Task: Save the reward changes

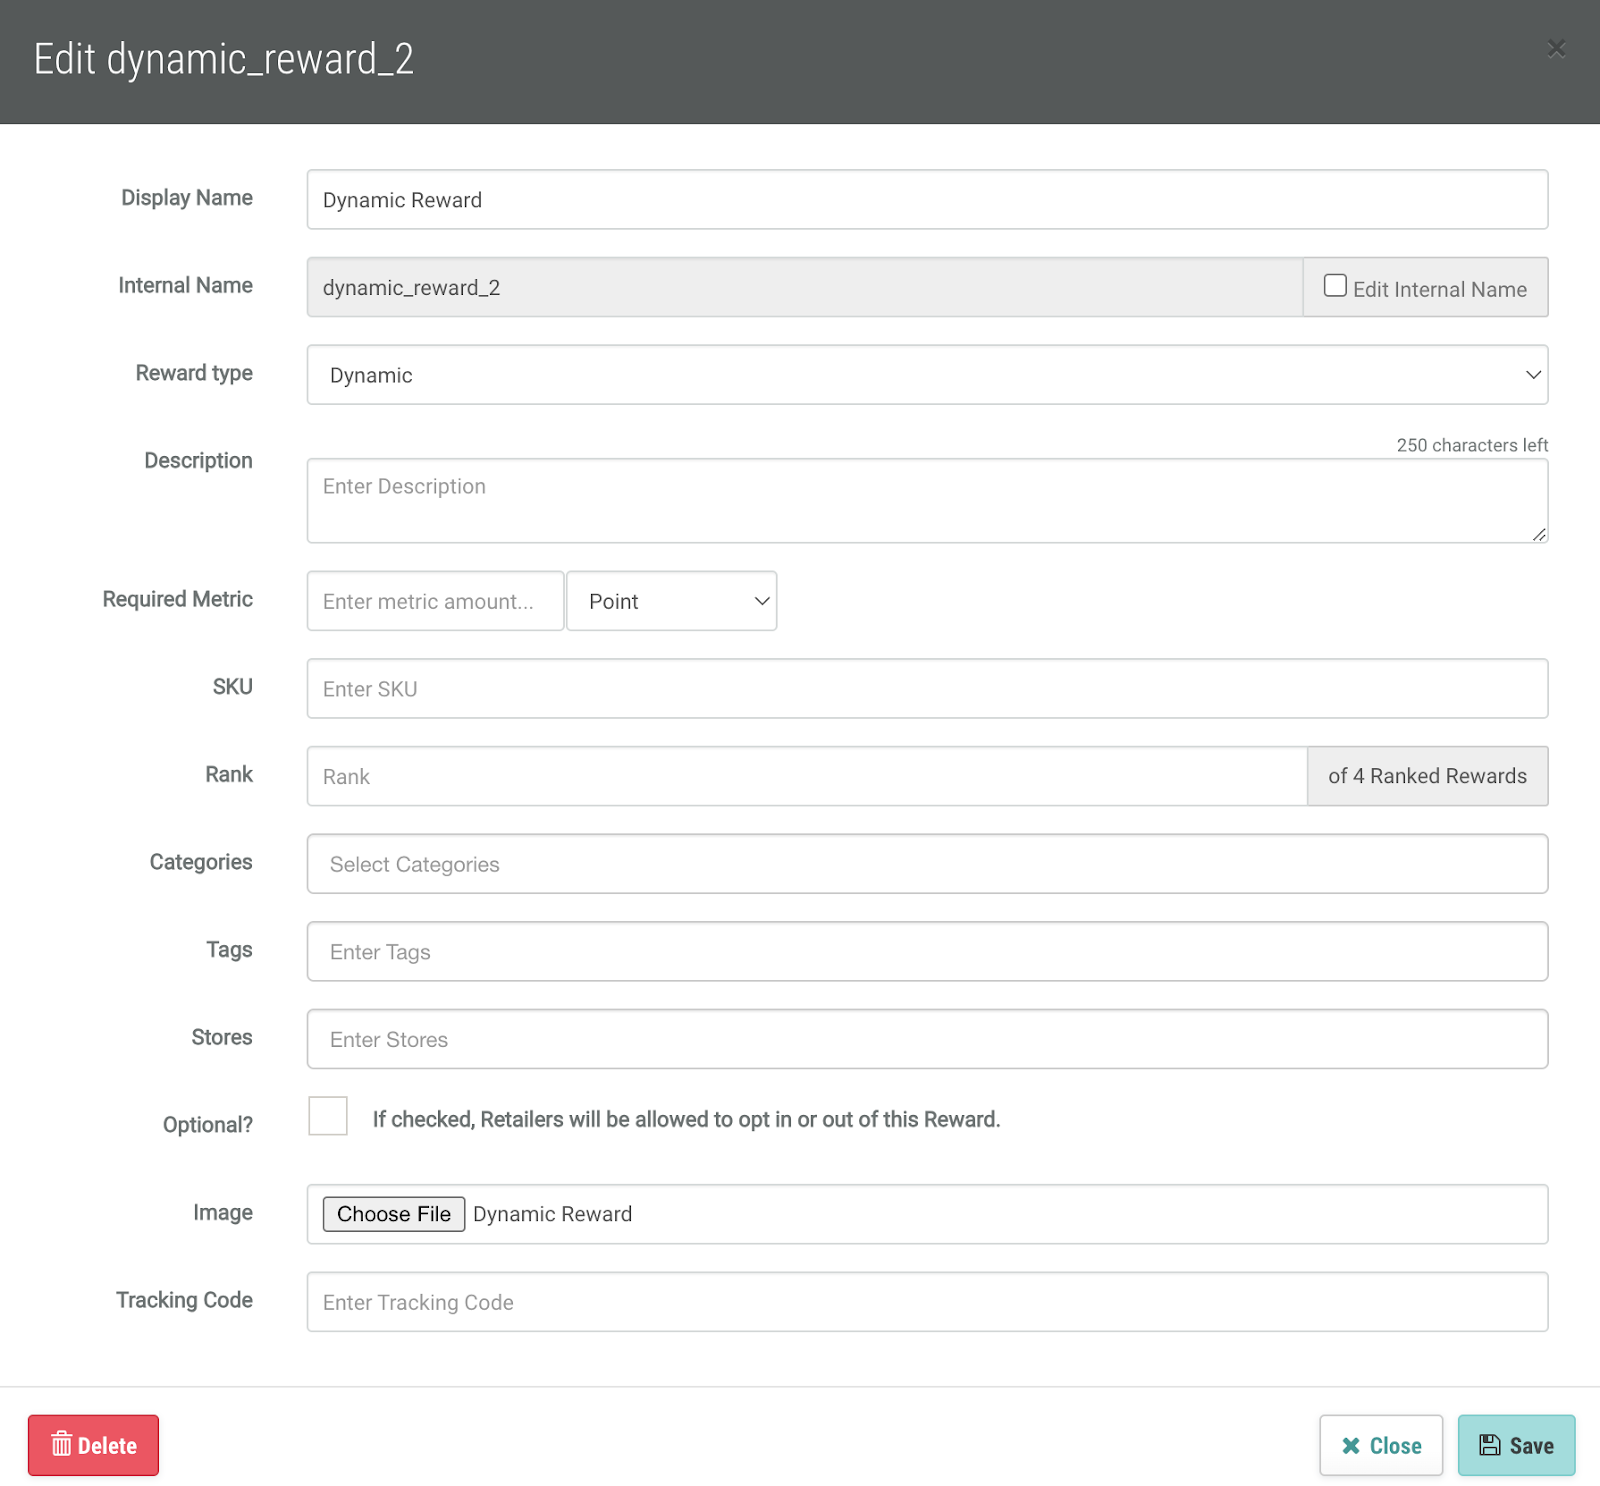Action: (1516, 1445)
